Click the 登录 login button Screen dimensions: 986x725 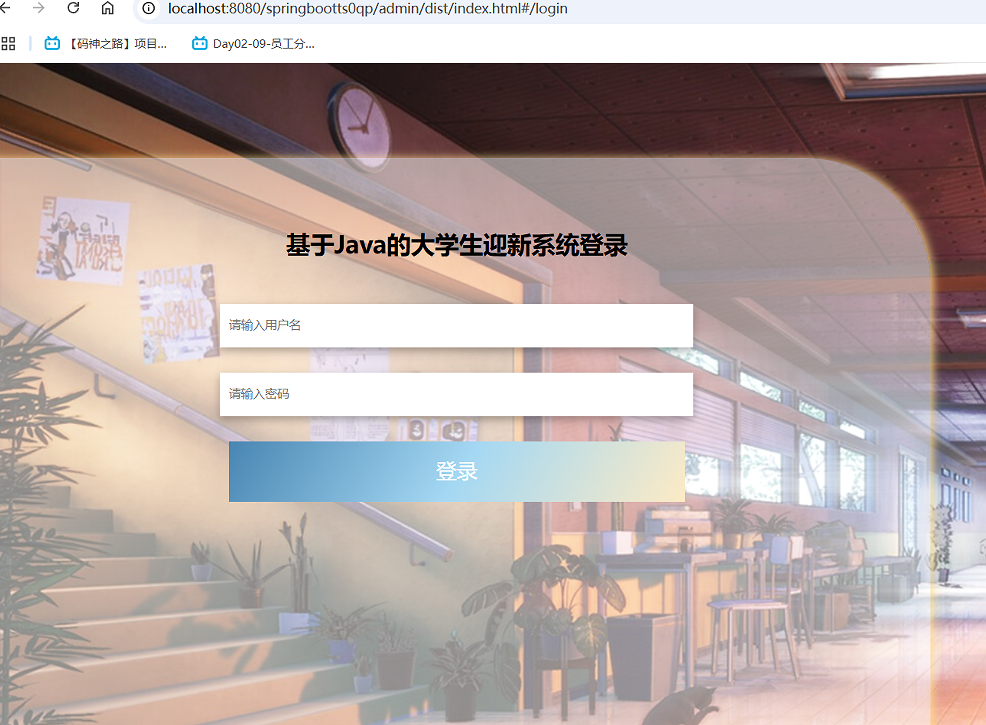(457, 471)
